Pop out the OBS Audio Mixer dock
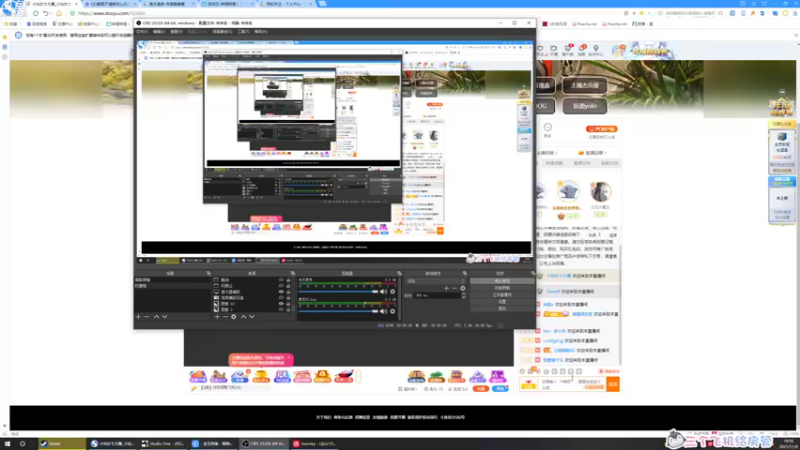Screen dimensions: 800x450 click(x=399, y=273)
